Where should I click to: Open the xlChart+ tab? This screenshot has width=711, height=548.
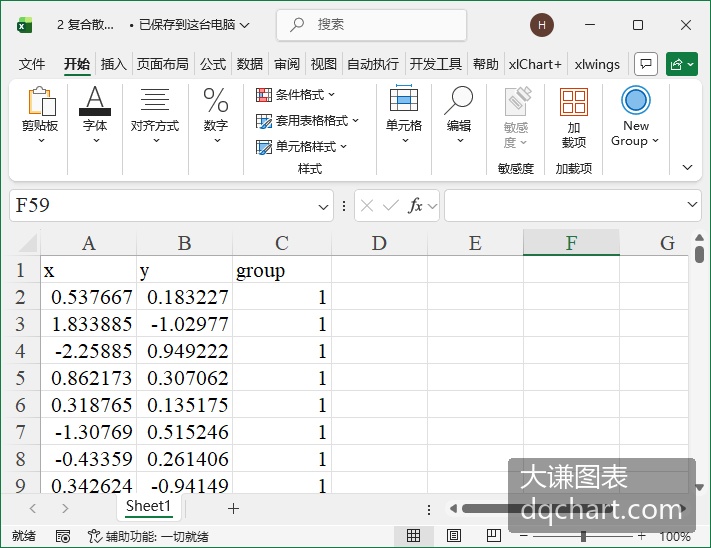(x=535, y=64)
